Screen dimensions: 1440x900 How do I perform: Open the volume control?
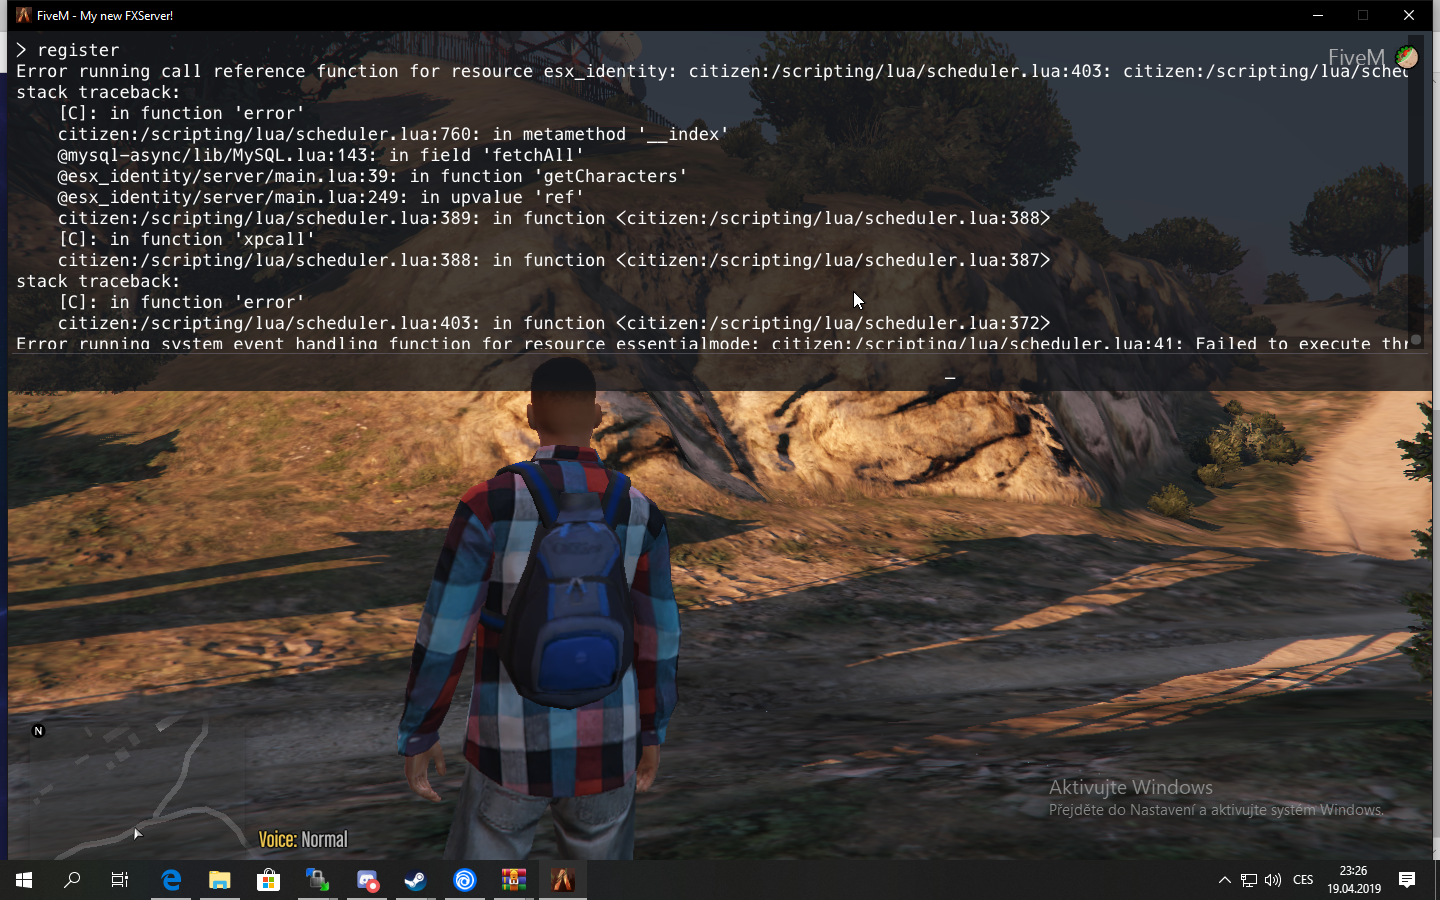pyautogui.click(x=1273, y=880)
